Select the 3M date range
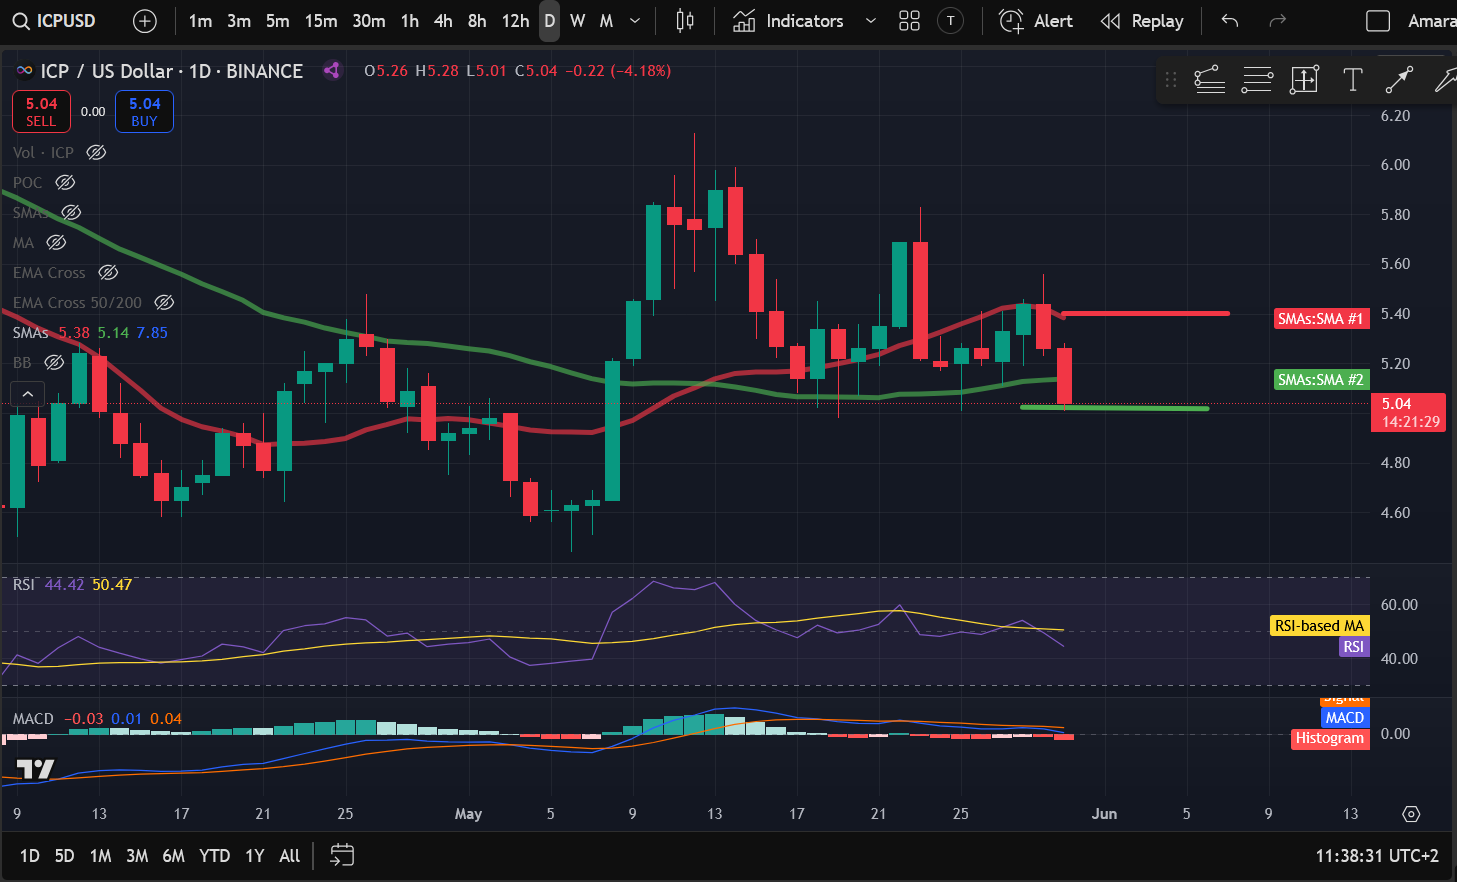Viewport: 1457px width, 882px height. [137, 856]
